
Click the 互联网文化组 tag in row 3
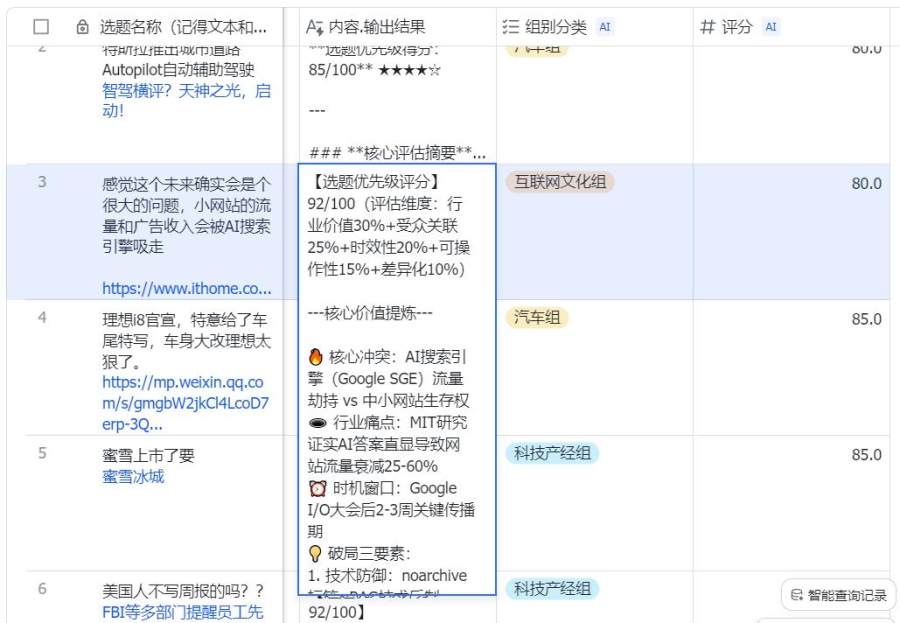[x=559, y=182]
